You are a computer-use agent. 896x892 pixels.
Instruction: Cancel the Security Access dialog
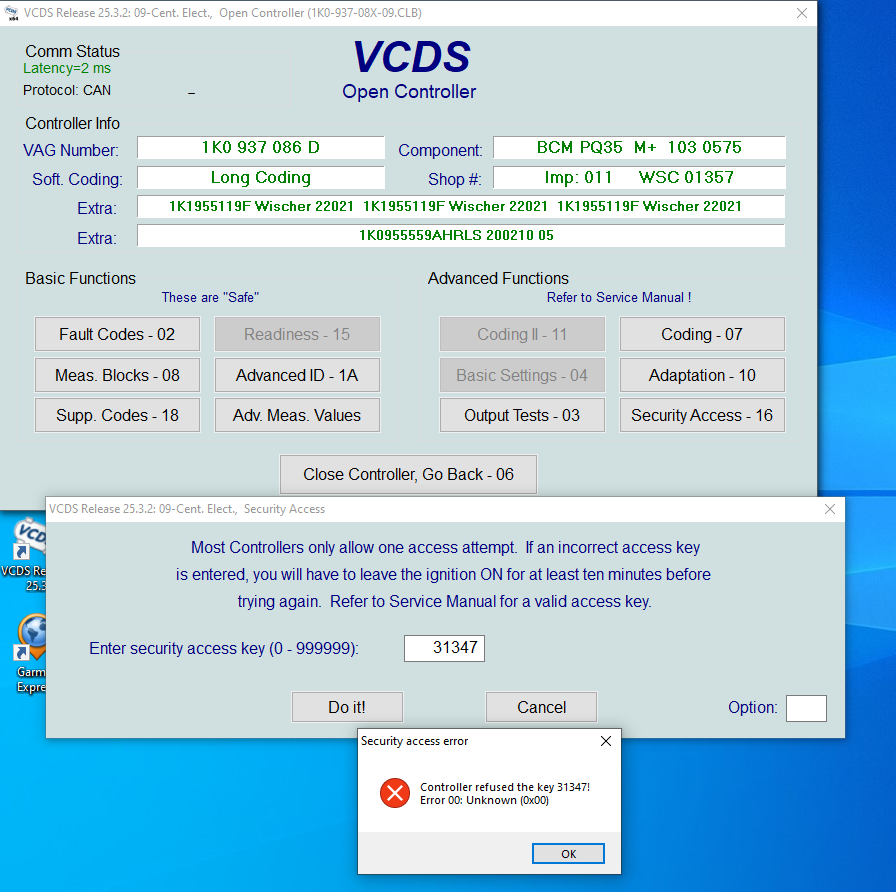541,707
